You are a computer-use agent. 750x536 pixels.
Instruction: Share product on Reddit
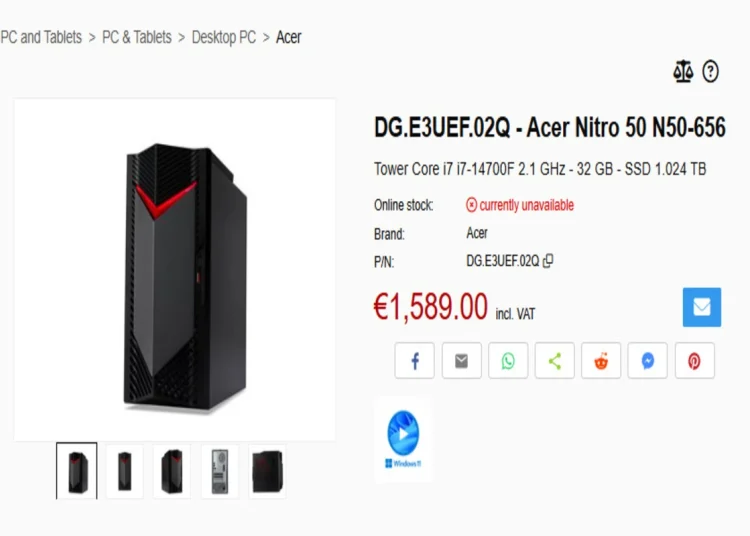601,361
